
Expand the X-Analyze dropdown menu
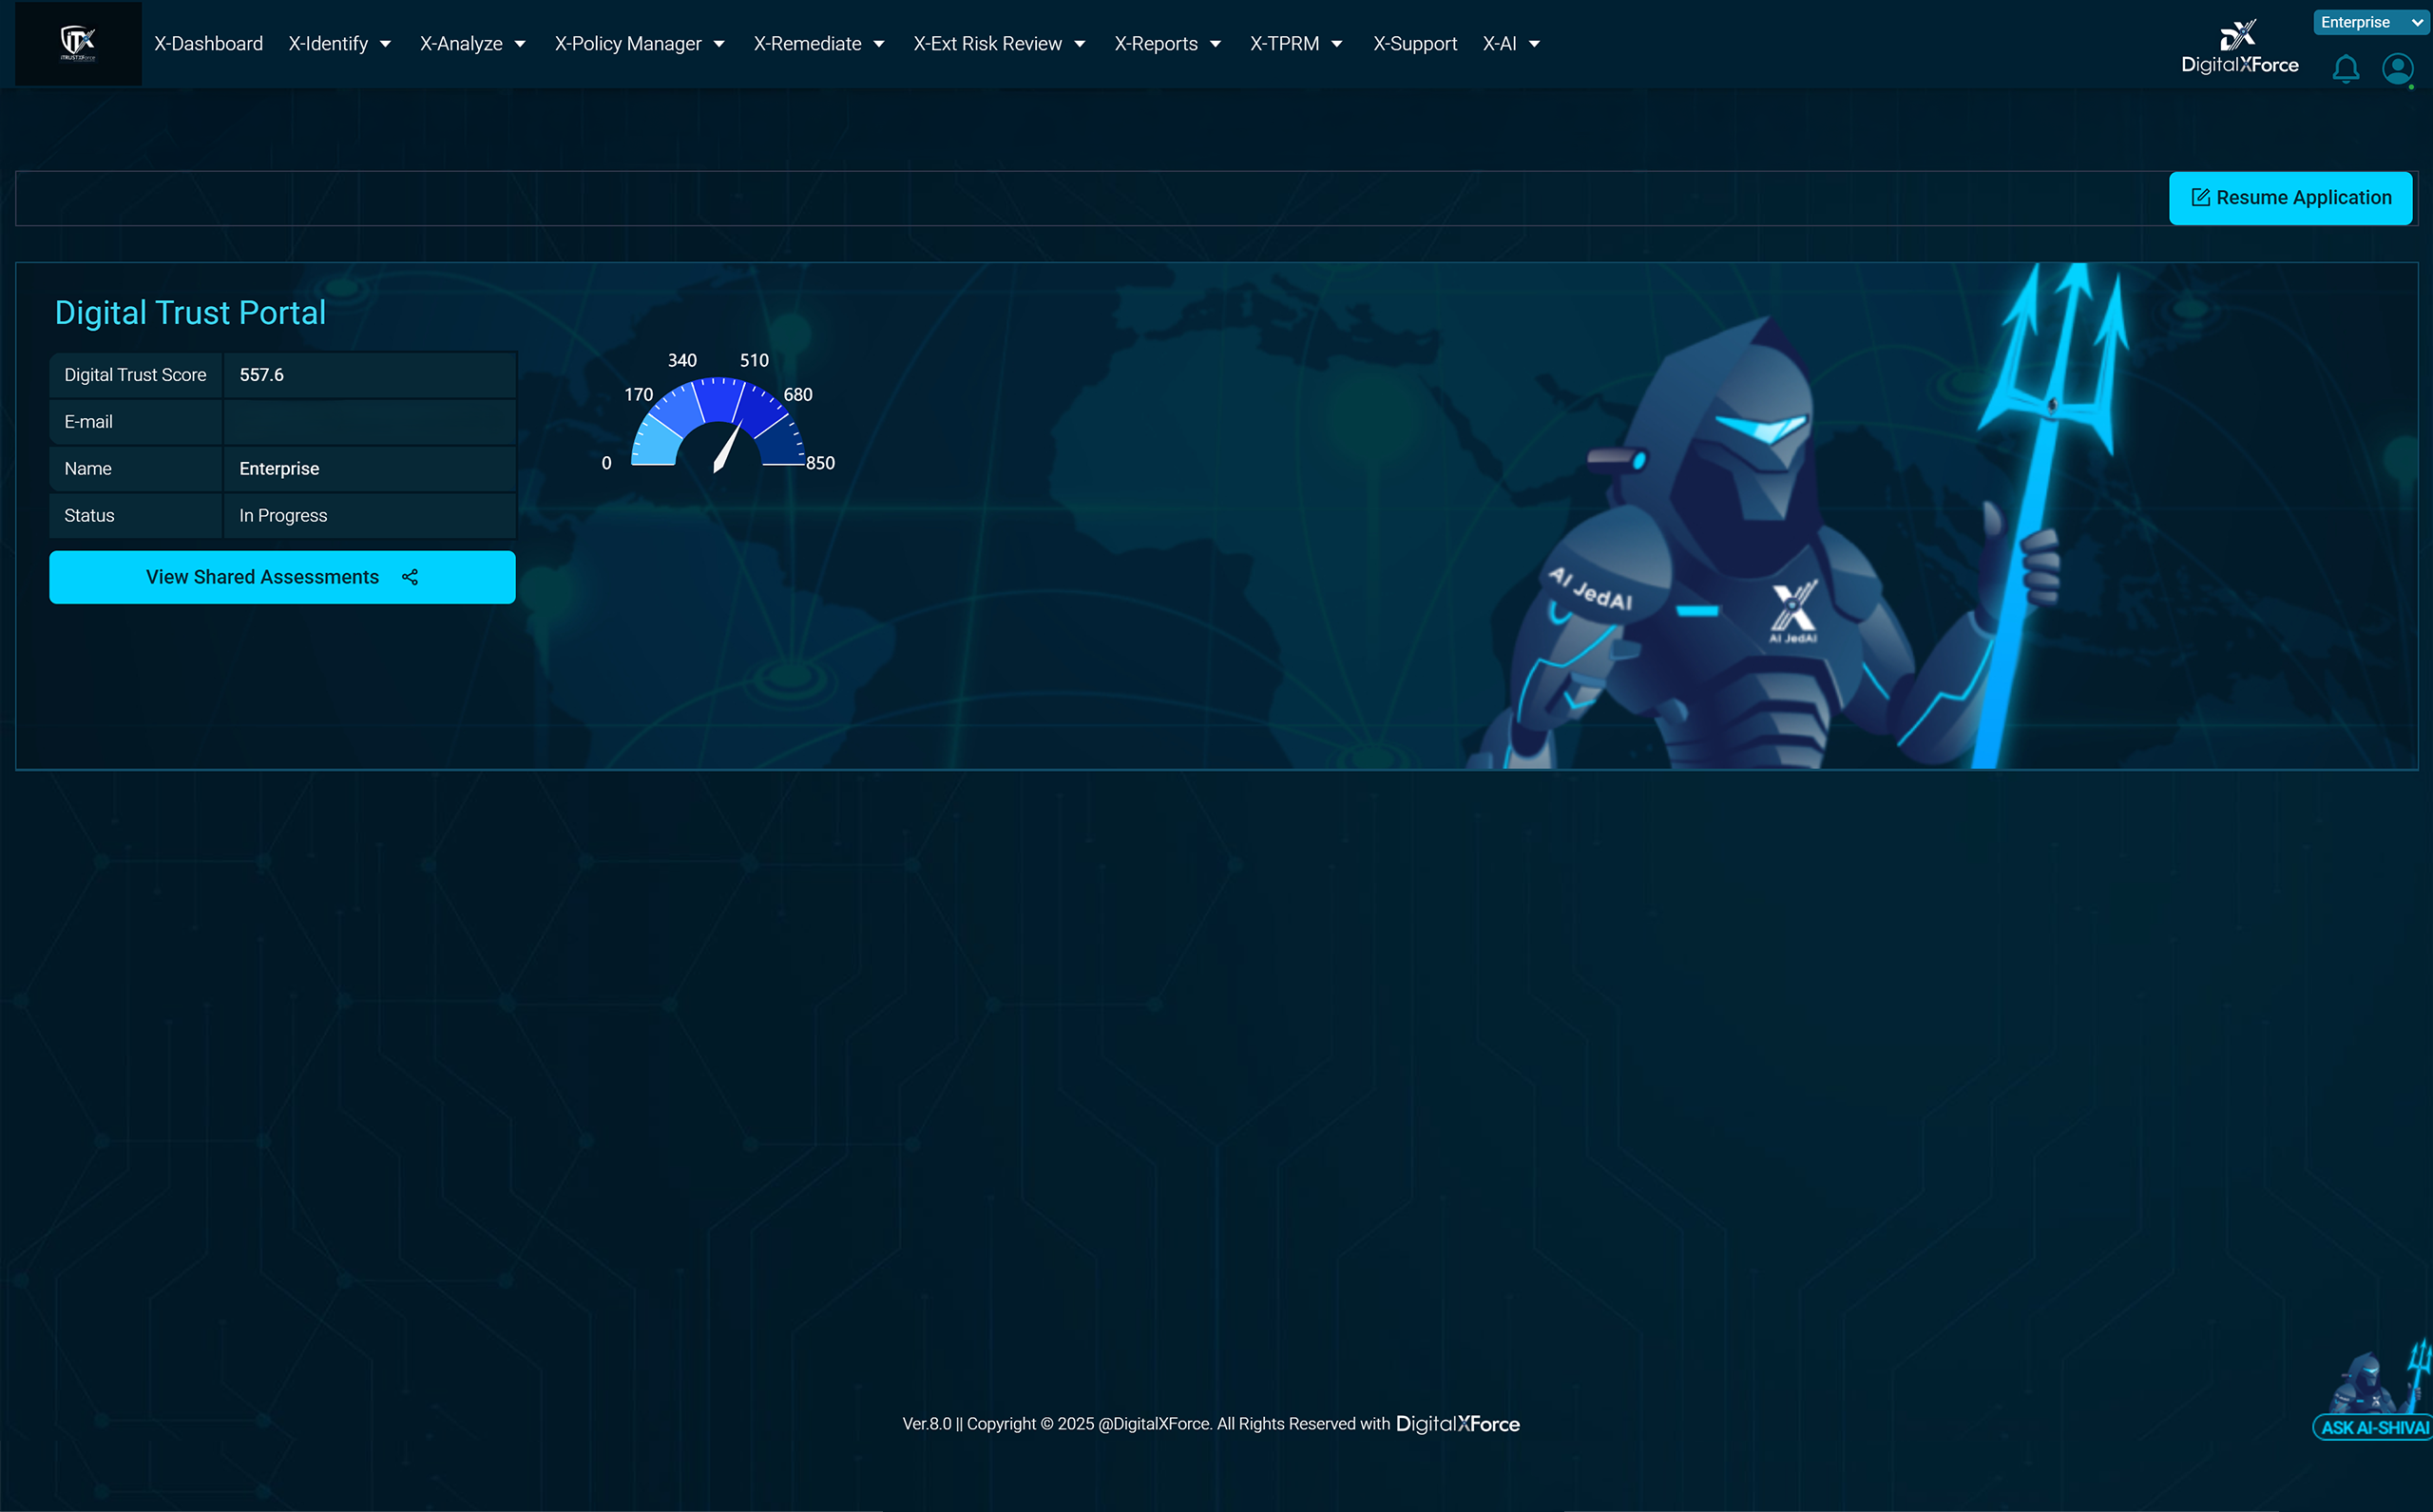tap(472, 44)
